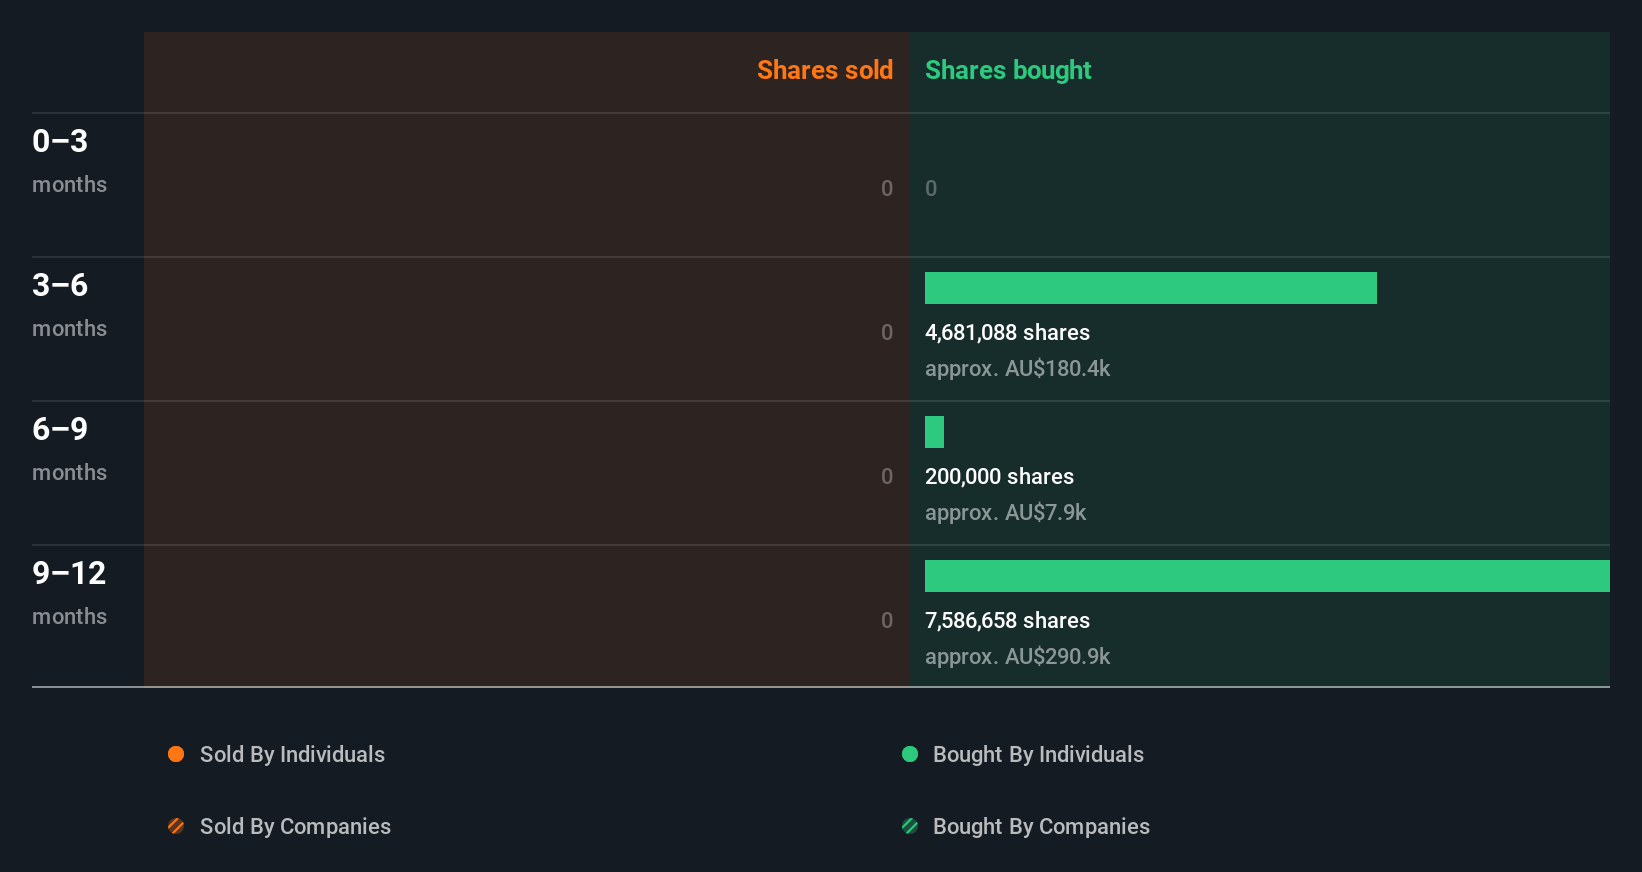This screenshot has height=872, width=1642.
Task: Click the approx. AU$180.4k amount
Action: point(1017,369)
